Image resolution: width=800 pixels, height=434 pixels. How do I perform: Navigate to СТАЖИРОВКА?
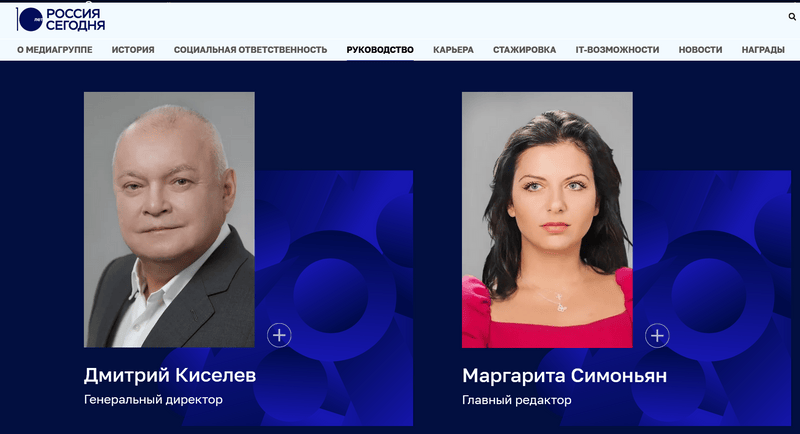[524, 50]
